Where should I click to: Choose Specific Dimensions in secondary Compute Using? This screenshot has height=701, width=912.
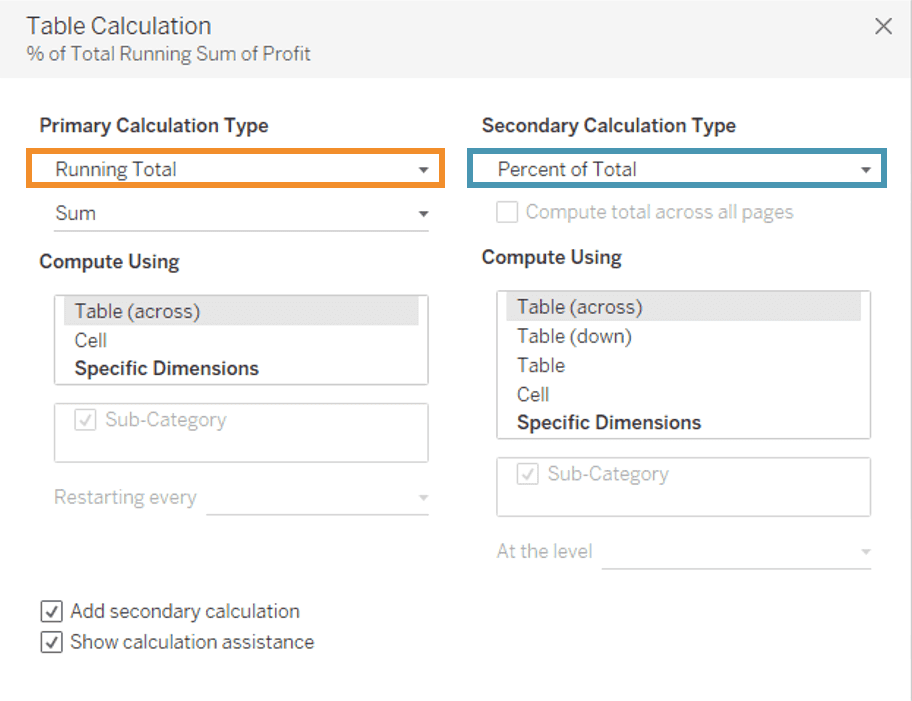click(x=608, y=422)
